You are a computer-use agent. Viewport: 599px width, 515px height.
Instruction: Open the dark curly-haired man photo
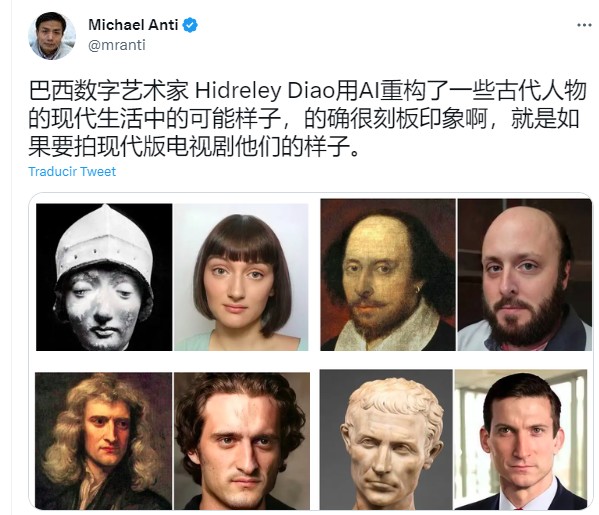coord(242,441)
